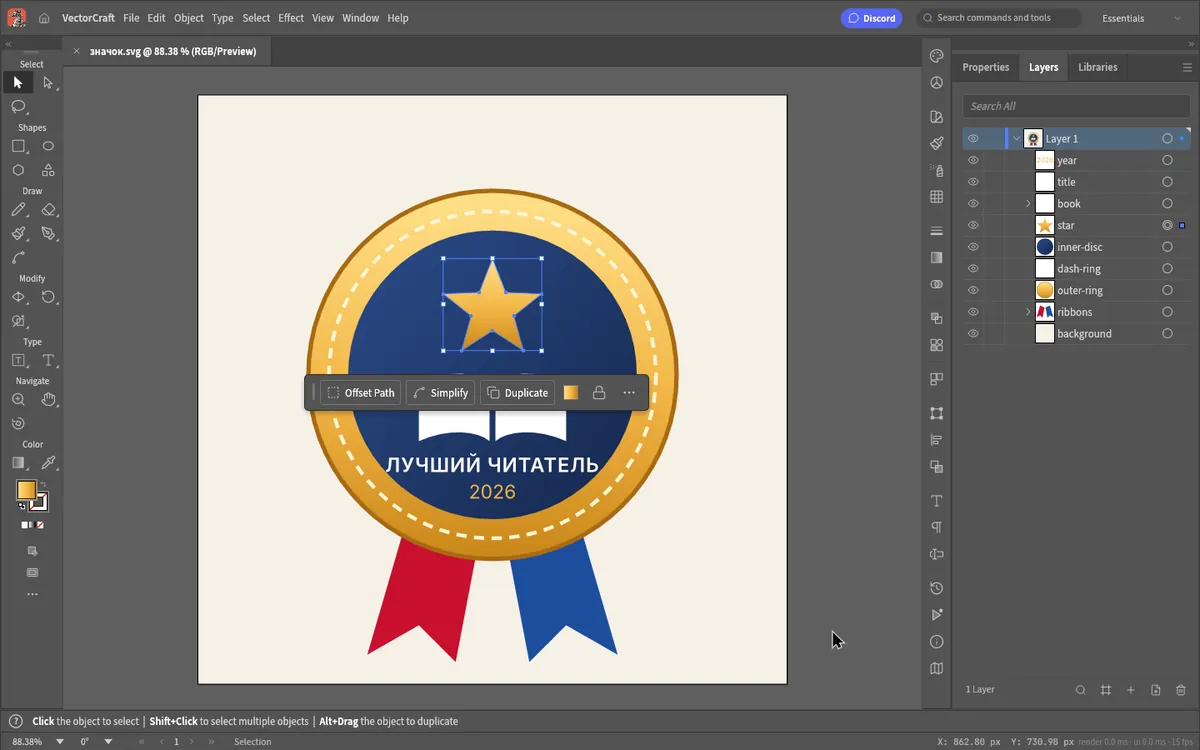Image resolution: width=1200 pixels, height=750 pixels.
Task: Click the Simplify button
Action: 440,393
